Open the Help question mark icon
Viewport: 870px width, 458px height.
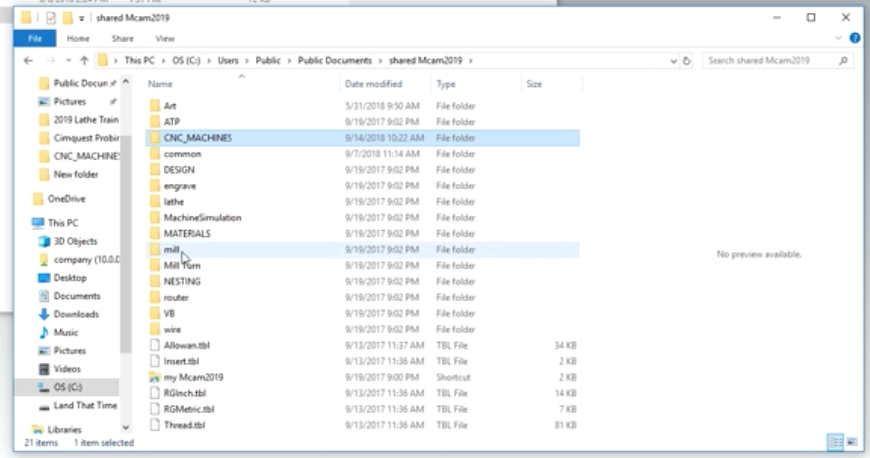(854, 38)
